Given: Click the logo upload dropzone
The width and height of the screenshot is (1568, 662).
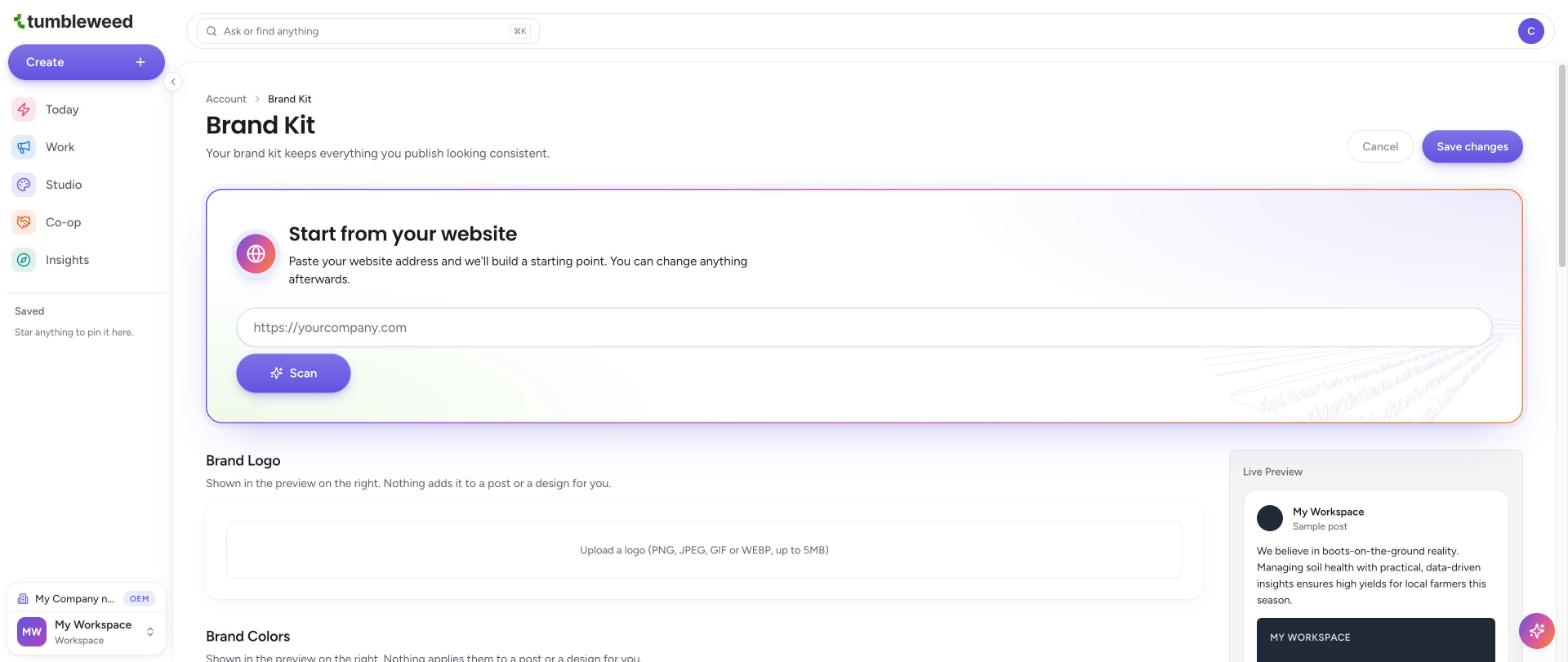Looking at the screenshot, I should [x=704, y=550].
